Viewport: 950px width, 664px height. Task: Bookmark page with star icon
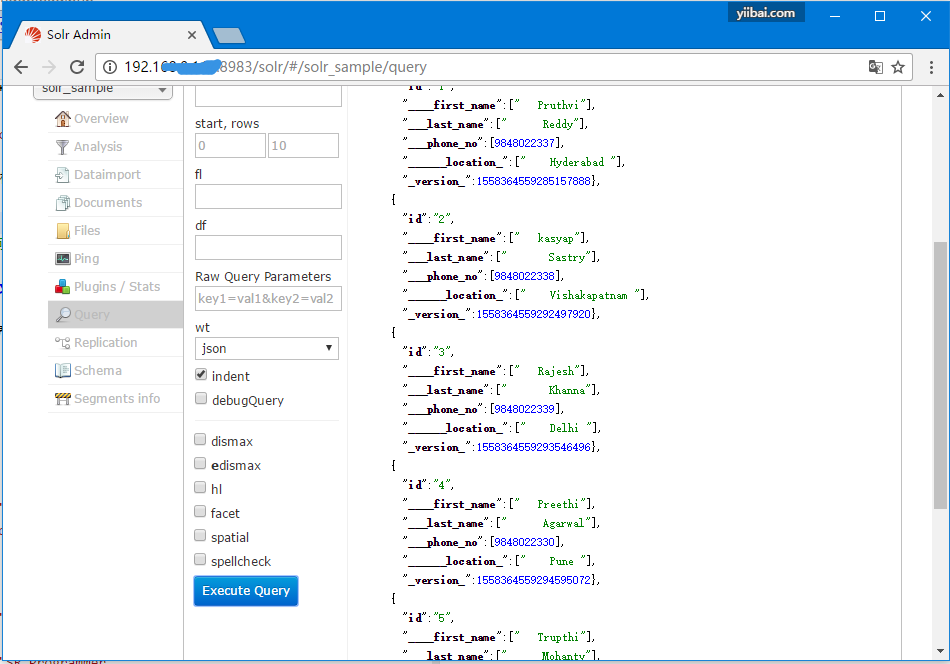pos(898,67)
